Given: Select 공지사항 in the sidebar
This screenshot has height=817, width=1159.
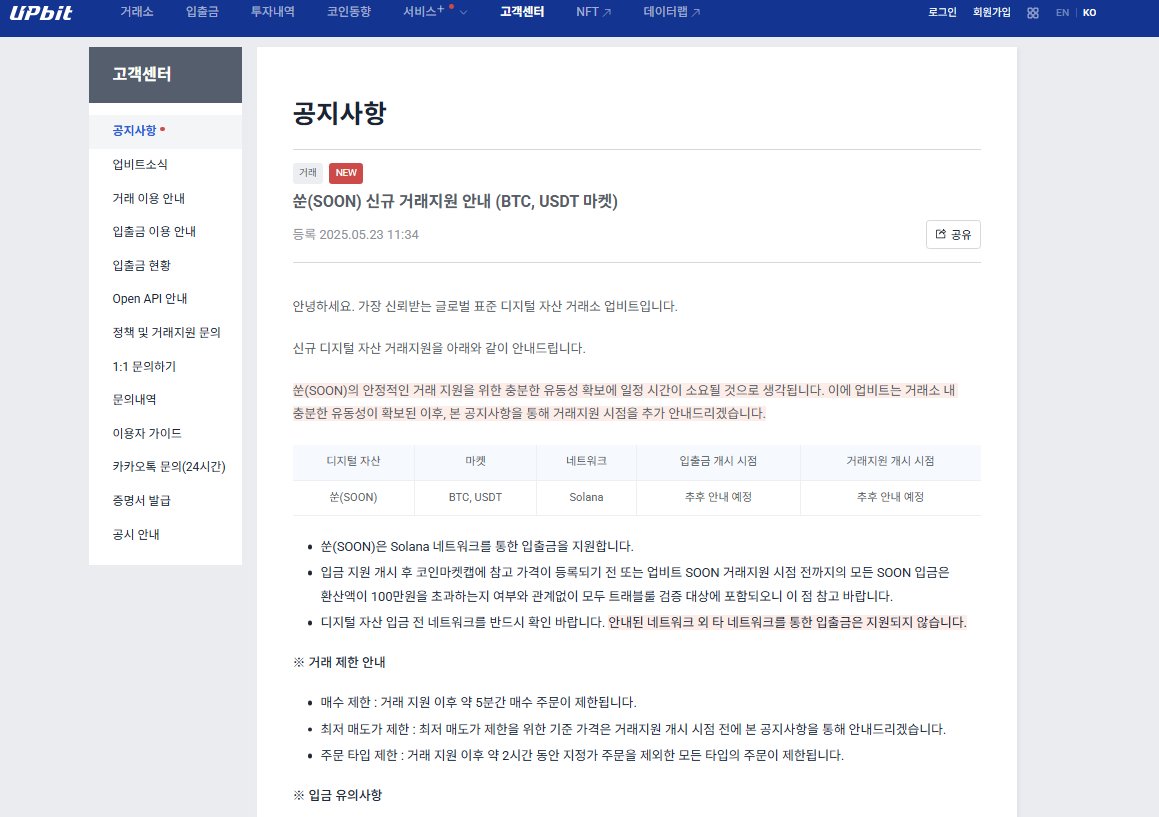Looking at the screenshot, I should pos(165,131).
